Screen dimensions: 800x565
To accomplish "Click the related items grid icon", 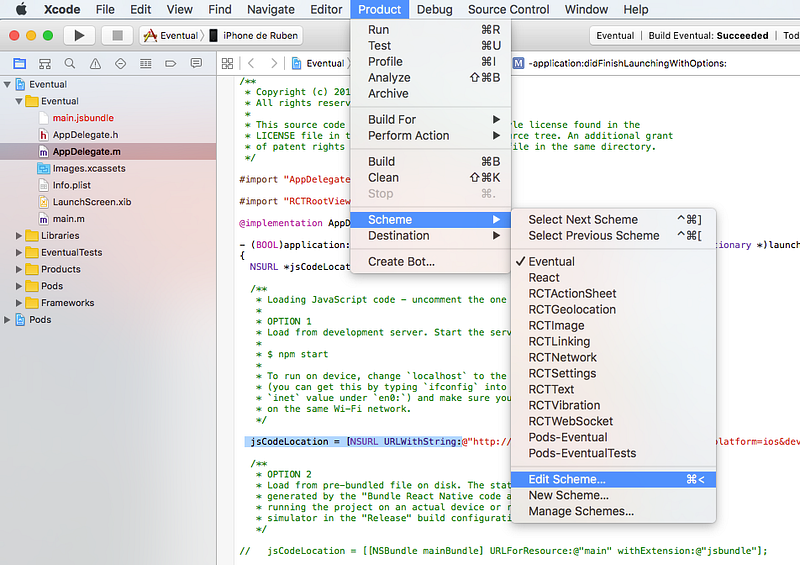I will [x=228, y=63].
